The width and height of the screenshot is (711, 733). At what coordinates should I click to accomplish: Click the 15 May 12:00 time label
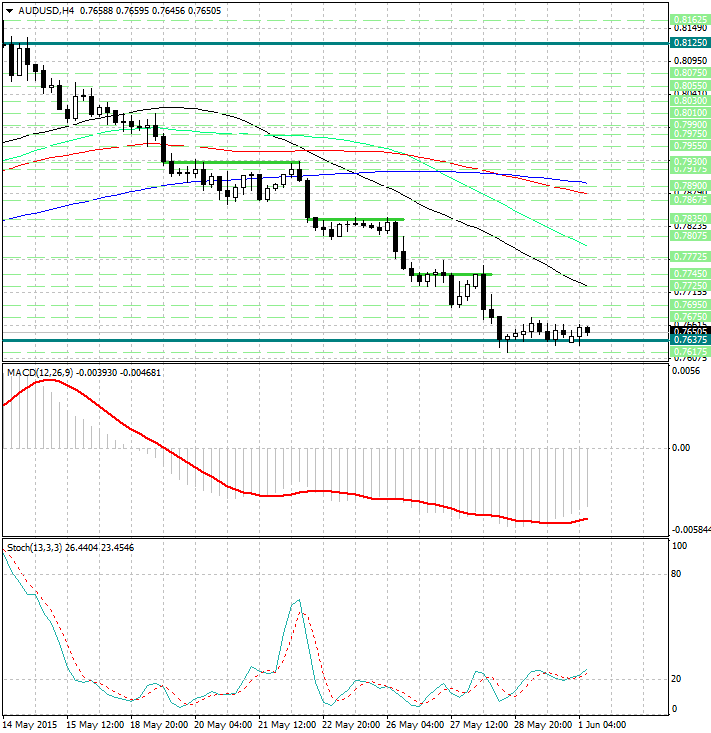(x=95, y=725)
